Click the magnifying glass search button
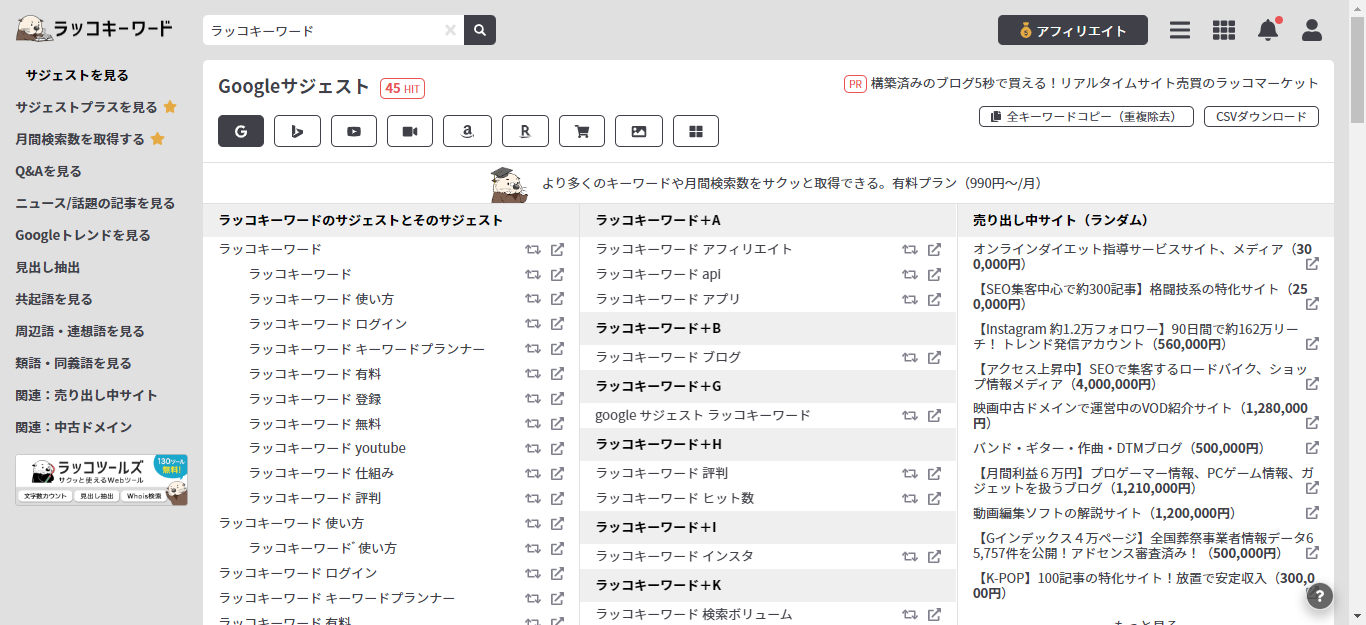This screenshot has width=1366, height=625. click(480, 30)
